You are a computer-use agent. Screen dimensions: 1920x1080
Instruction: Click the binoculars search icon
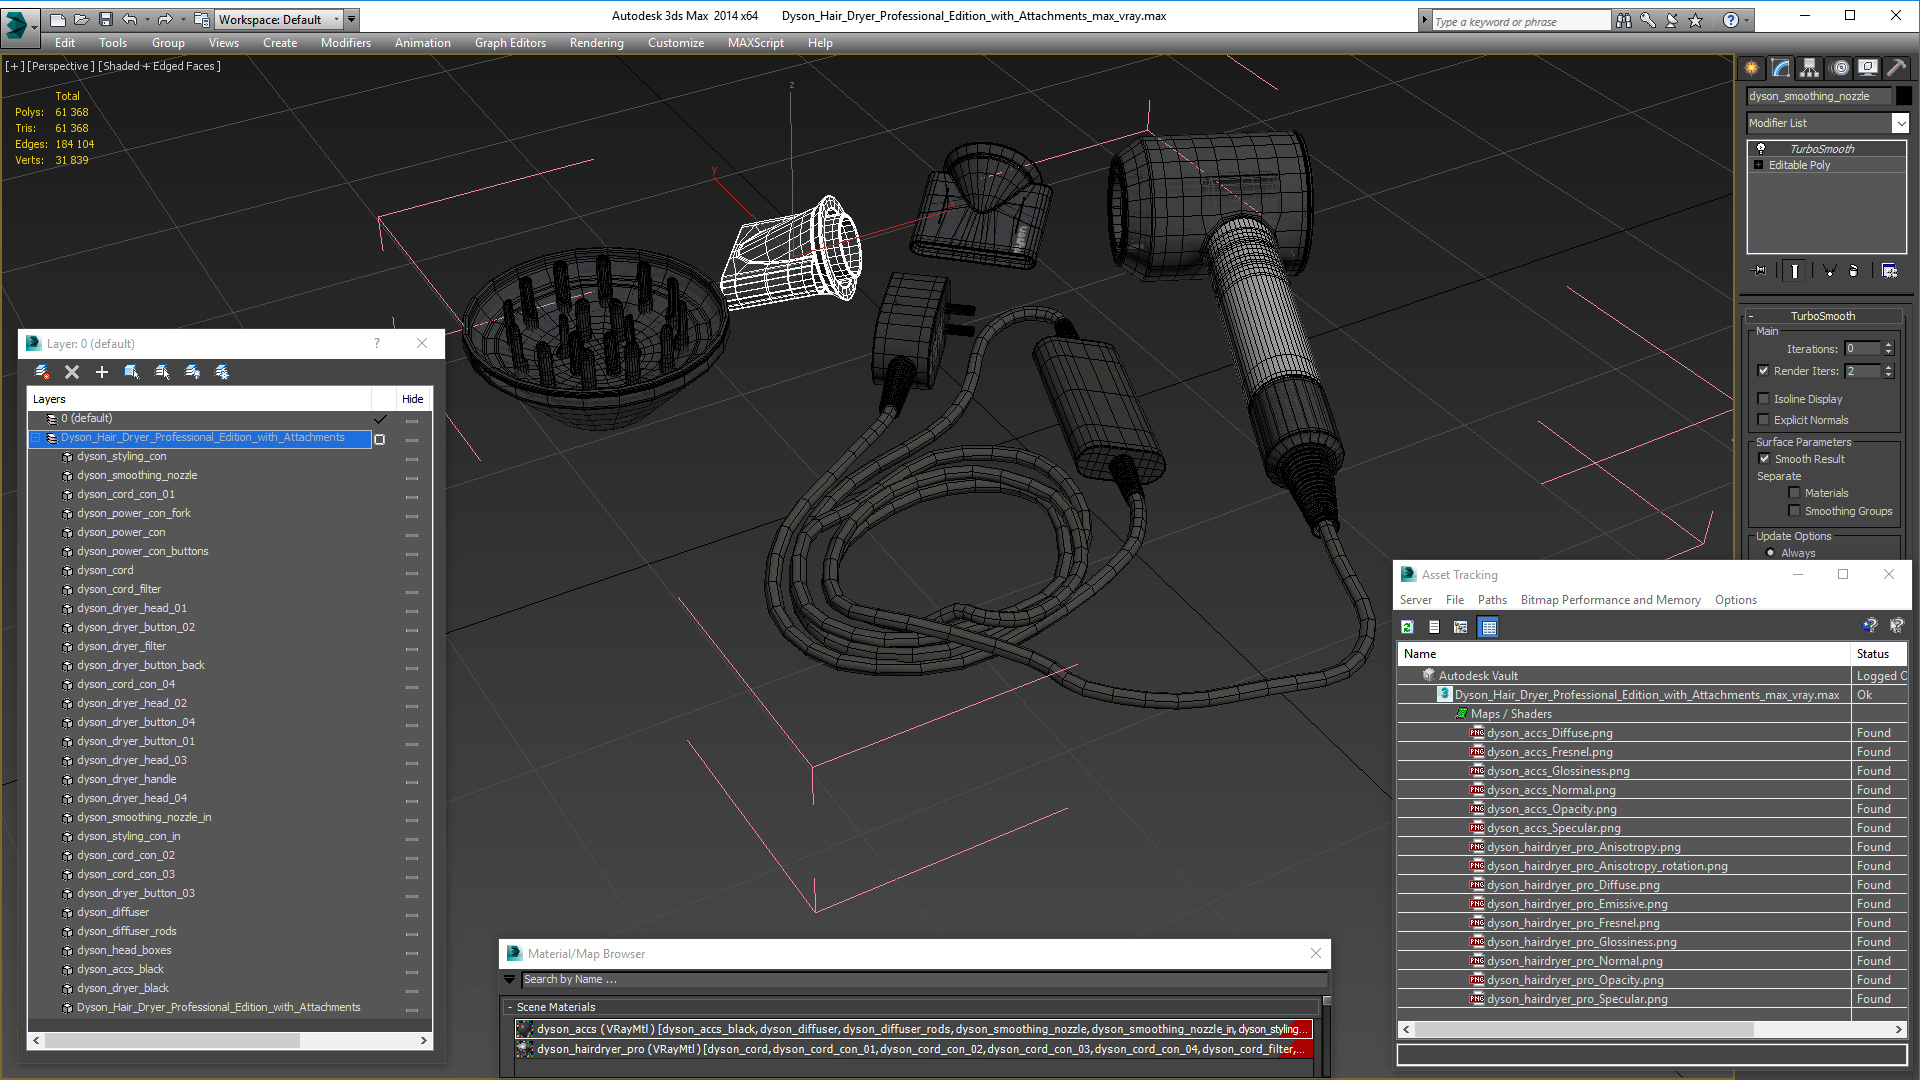pos(1623,20)
